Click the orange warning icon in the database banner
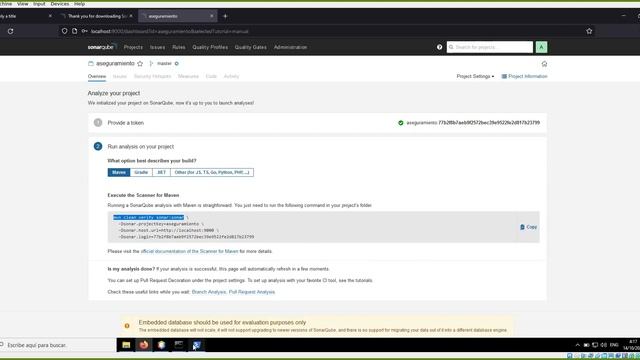The height and width of the screenshot is (360, 640). point(127,326)
